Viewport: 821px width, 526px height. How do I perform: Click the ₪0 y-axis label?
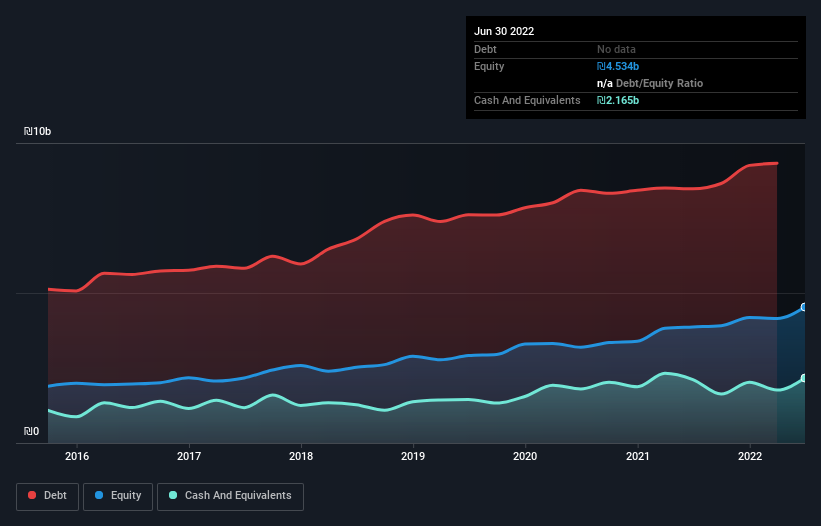31,431
